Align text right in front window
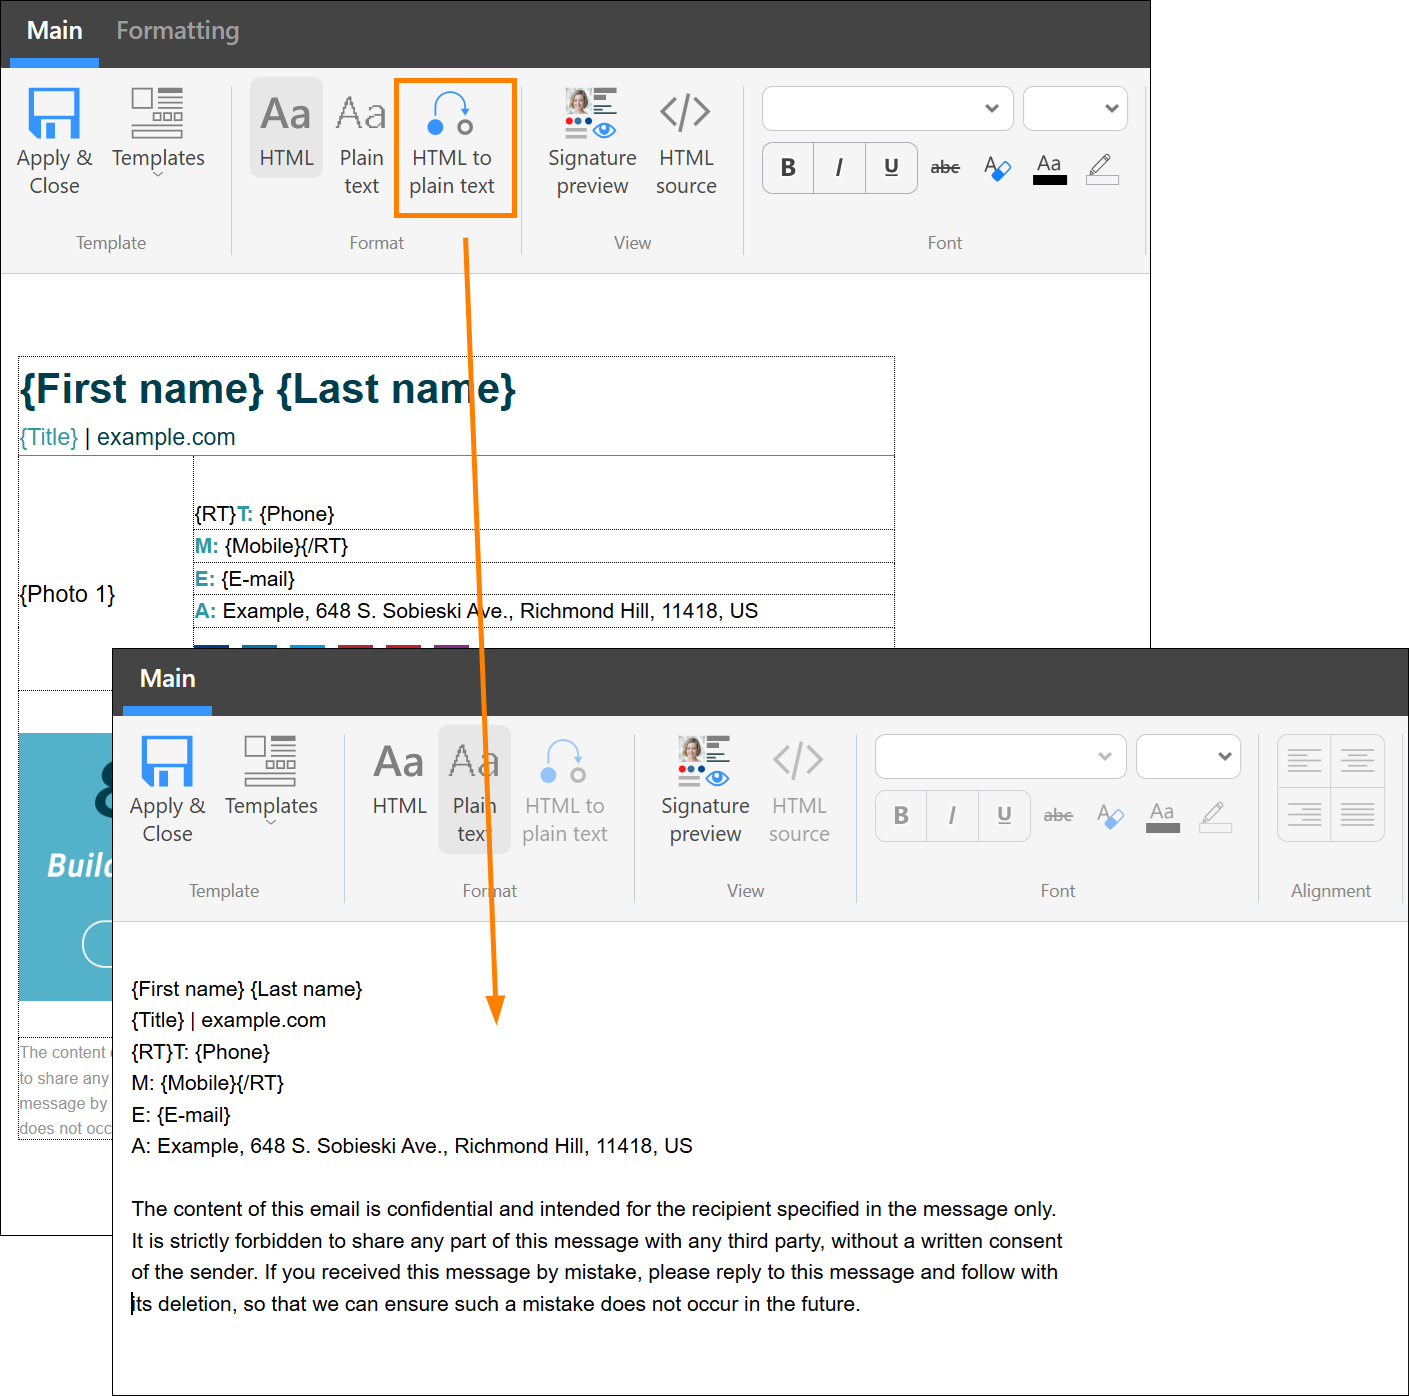 [x=1304, y=814]
